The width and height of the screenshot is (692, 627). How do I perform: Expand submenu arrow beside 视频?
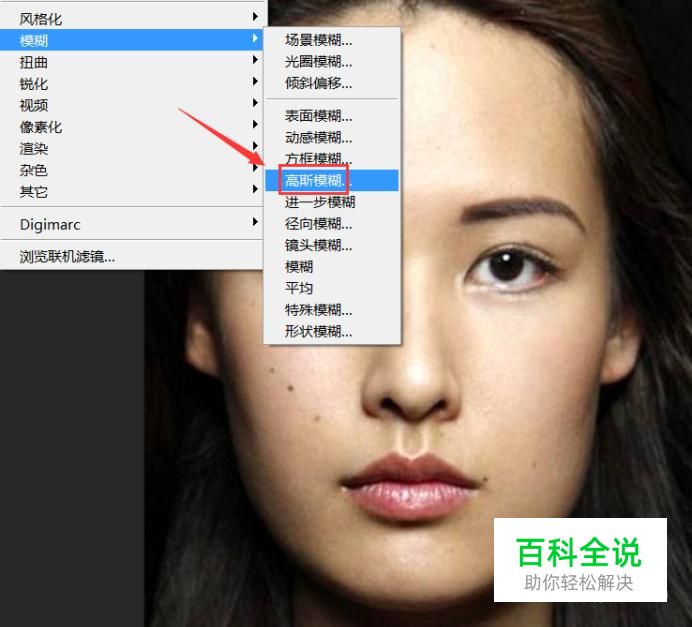[255, 103]
